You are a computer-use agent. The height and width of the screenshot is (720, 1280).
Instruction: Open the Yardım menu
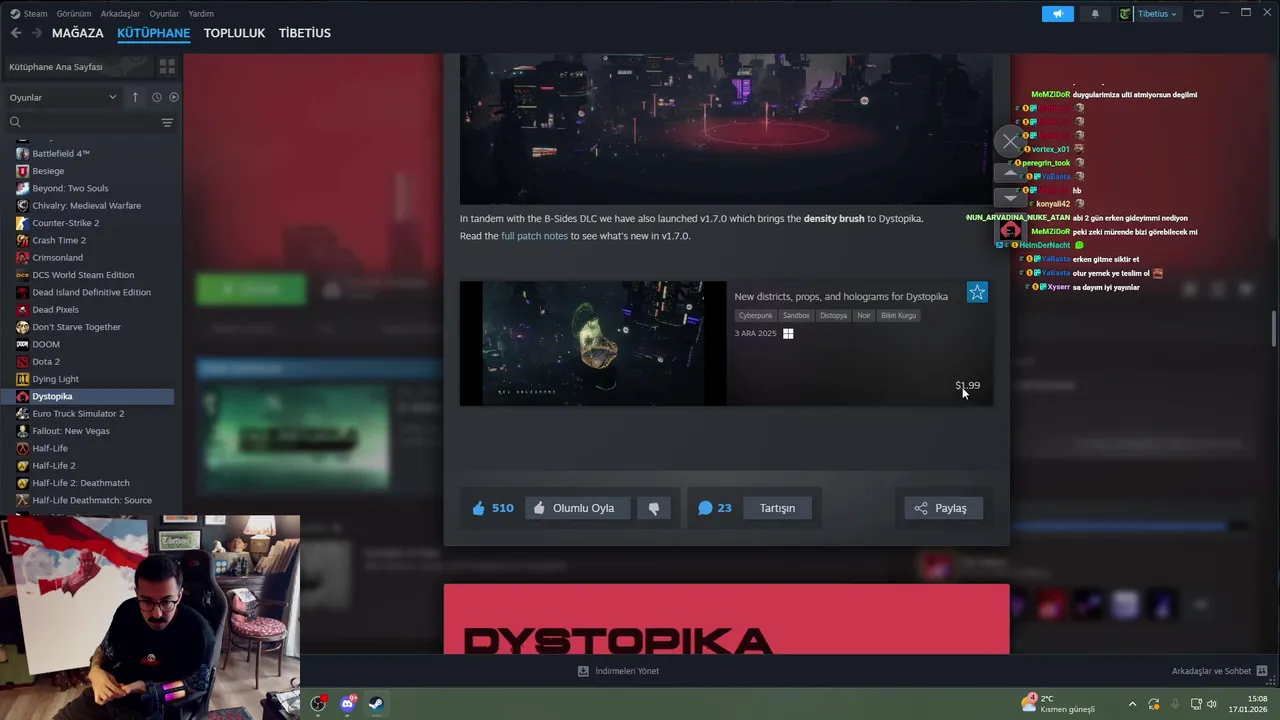click(x=201, y=14)
